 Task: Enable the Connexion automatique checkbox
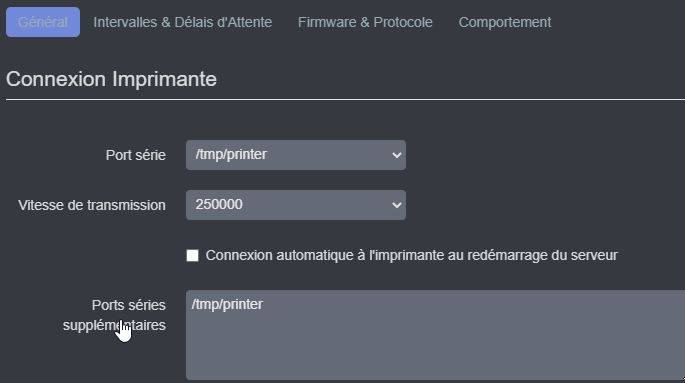pyautogui.click(x=193, y=255)
